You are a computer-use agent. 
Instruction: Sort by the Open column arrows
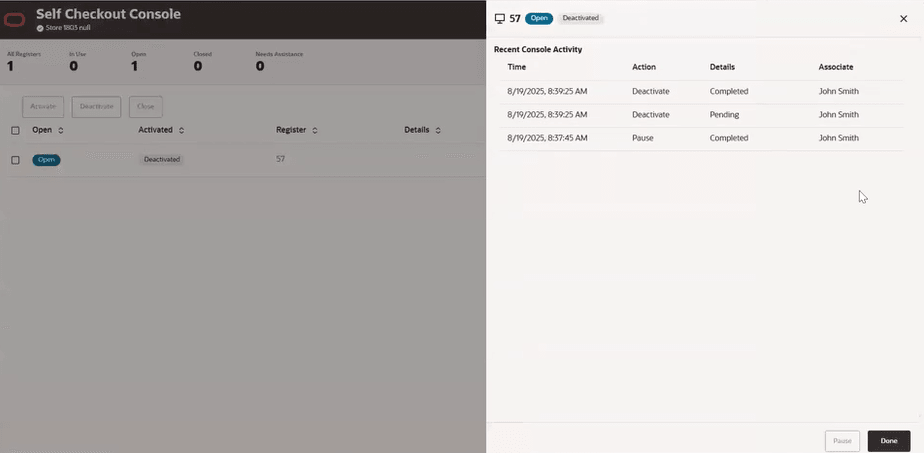coord(60,131)
